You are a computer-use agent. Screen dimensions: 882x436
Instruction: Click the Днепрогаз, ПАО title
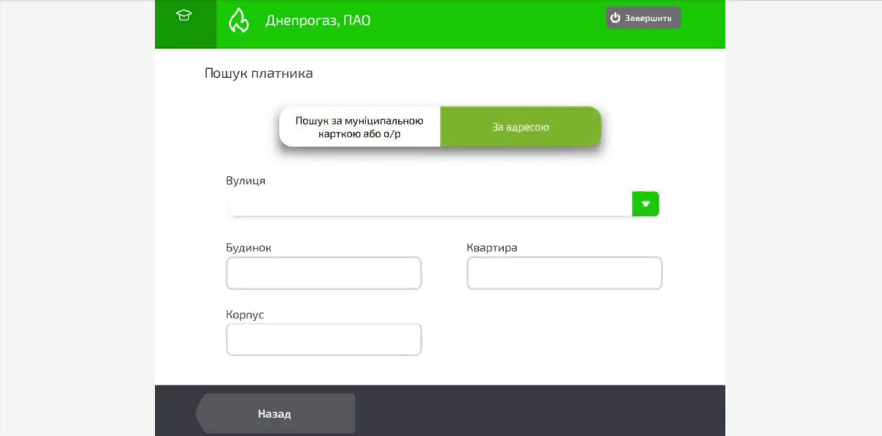pyautogui.click(x=317, y=20)
